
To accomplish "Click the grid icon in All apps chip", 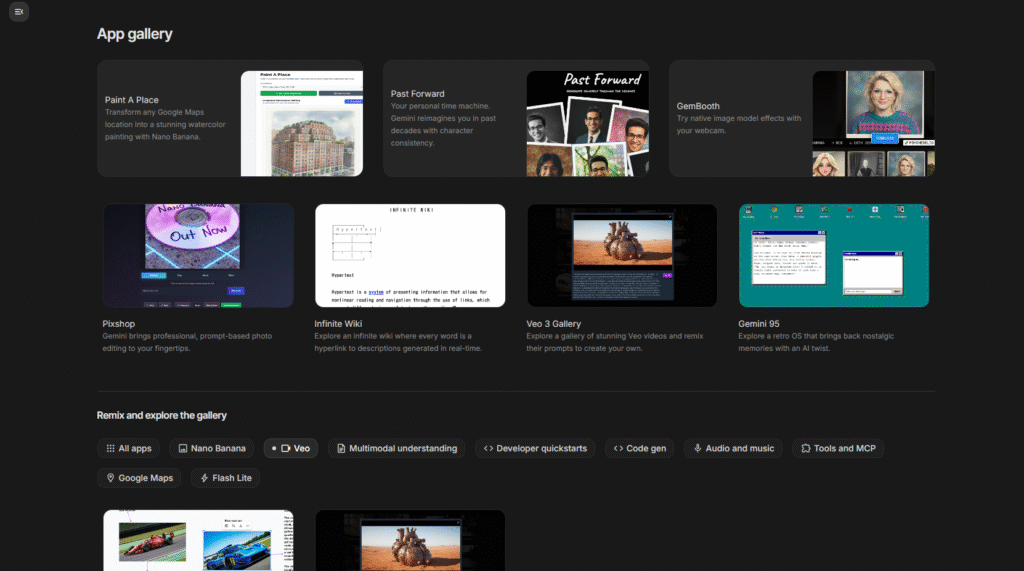I will pyautogui.click(x=110, y=449).
